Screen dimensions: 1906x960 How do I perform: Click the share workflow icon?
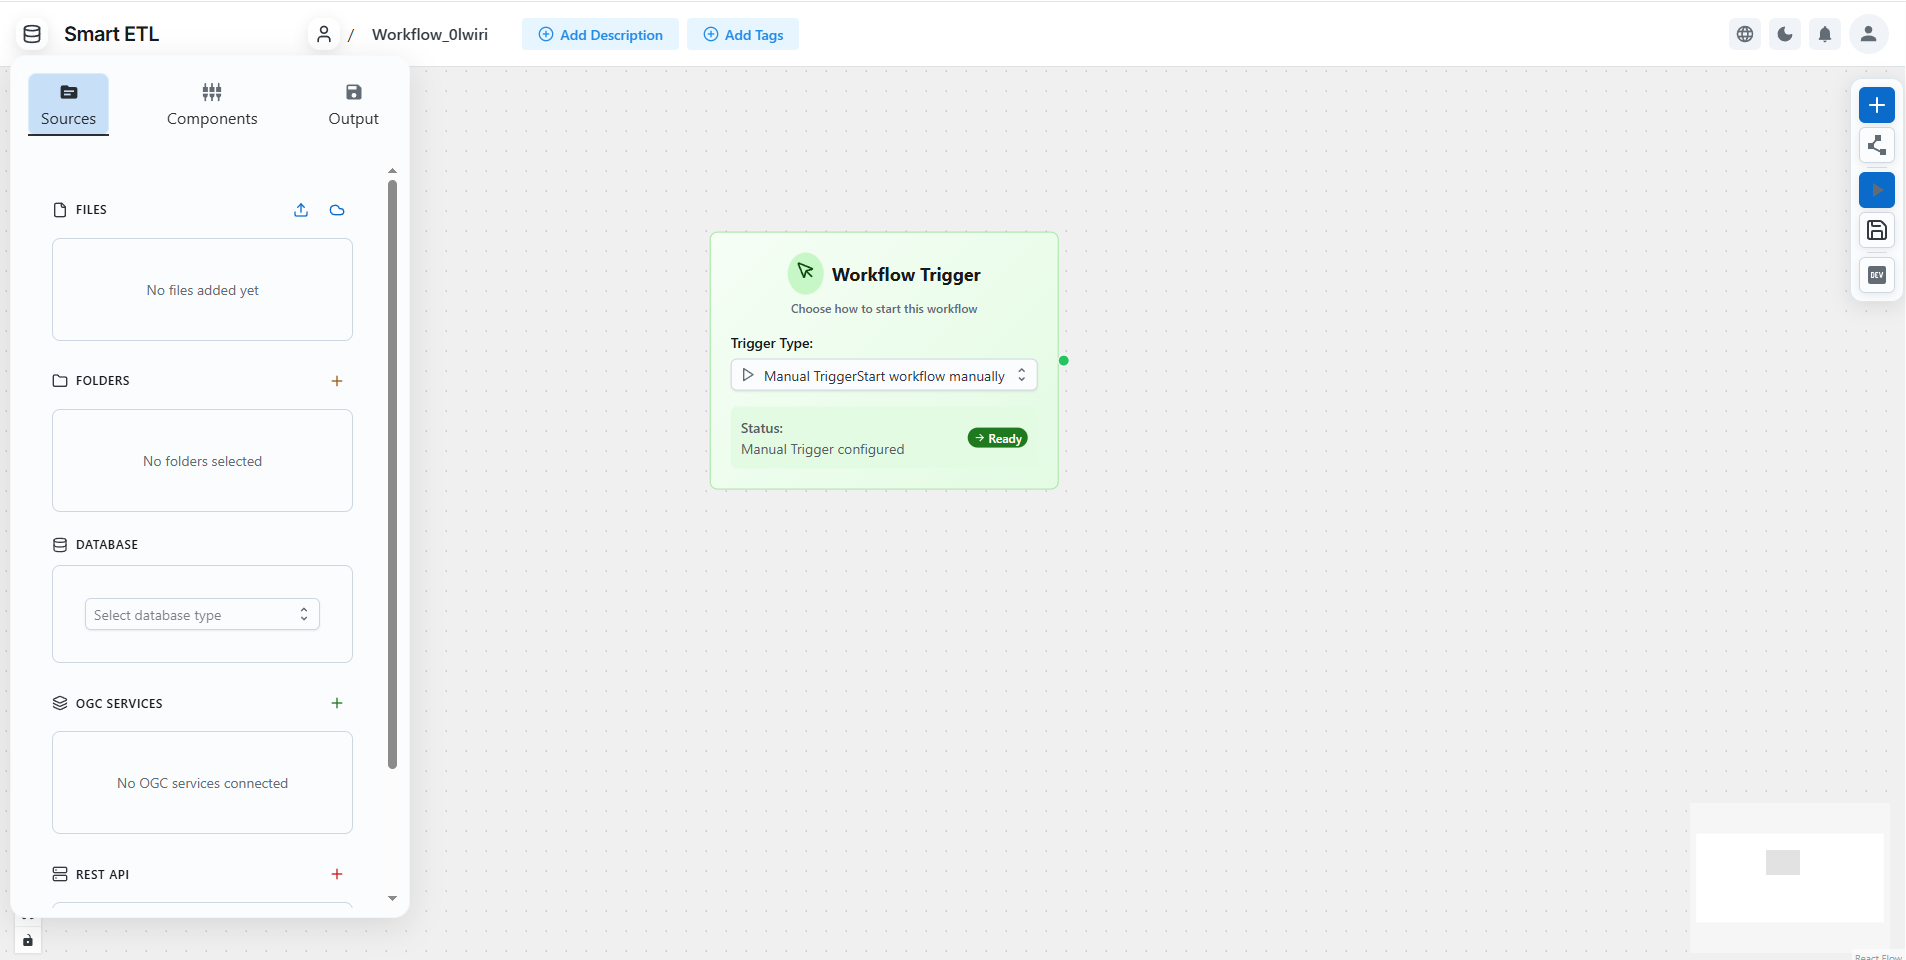coord(1877,146)
